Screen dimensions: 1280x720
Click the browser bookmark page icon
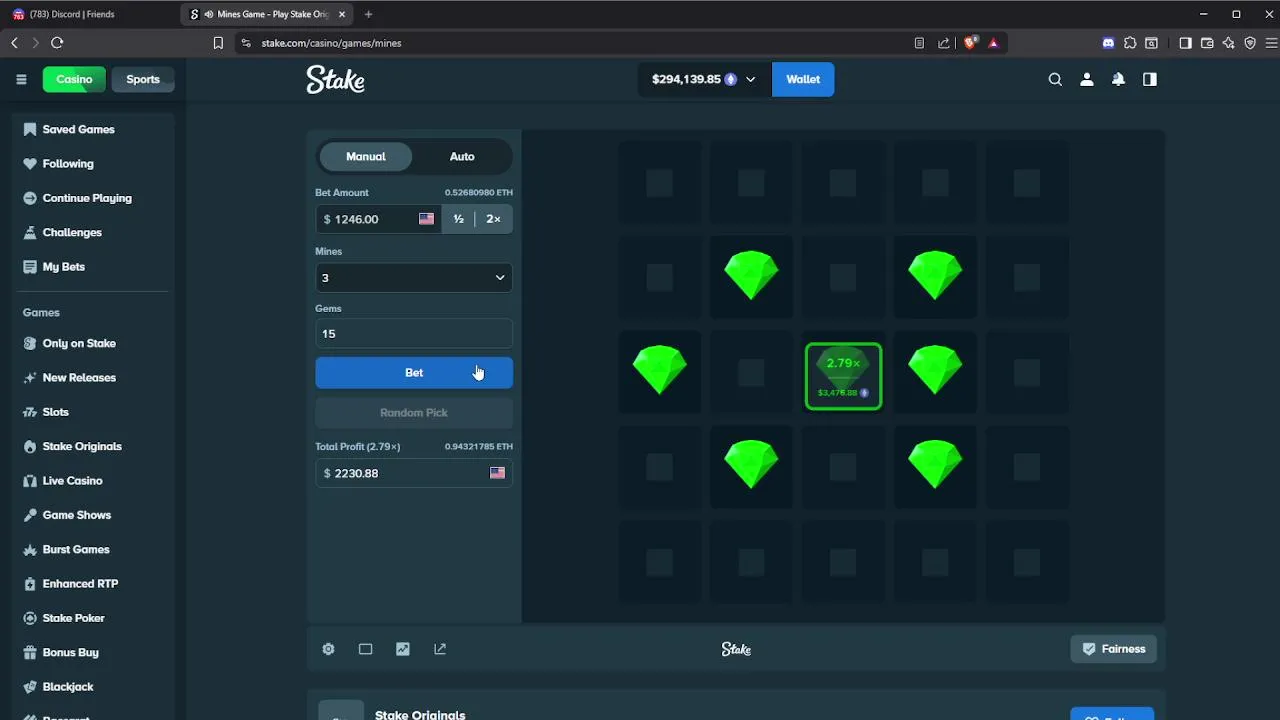tap(218, 43)
